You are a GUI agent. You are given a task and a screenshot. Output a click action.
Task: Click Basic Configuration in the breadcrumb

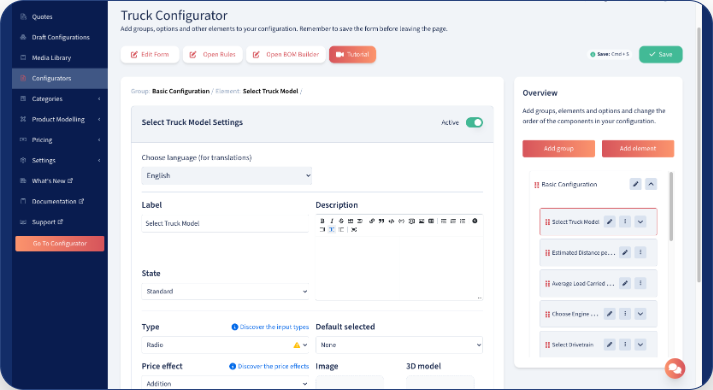[181, 91]
